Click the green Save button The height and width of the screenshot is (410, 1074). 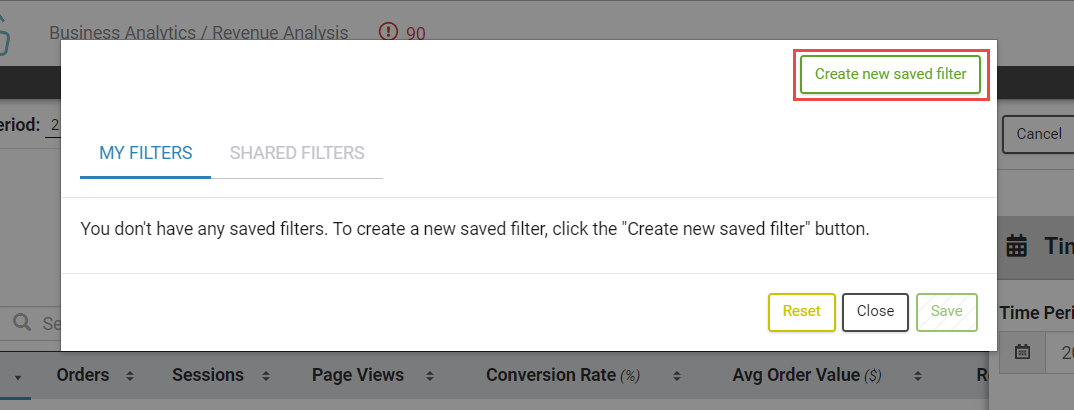pos(947,312)
